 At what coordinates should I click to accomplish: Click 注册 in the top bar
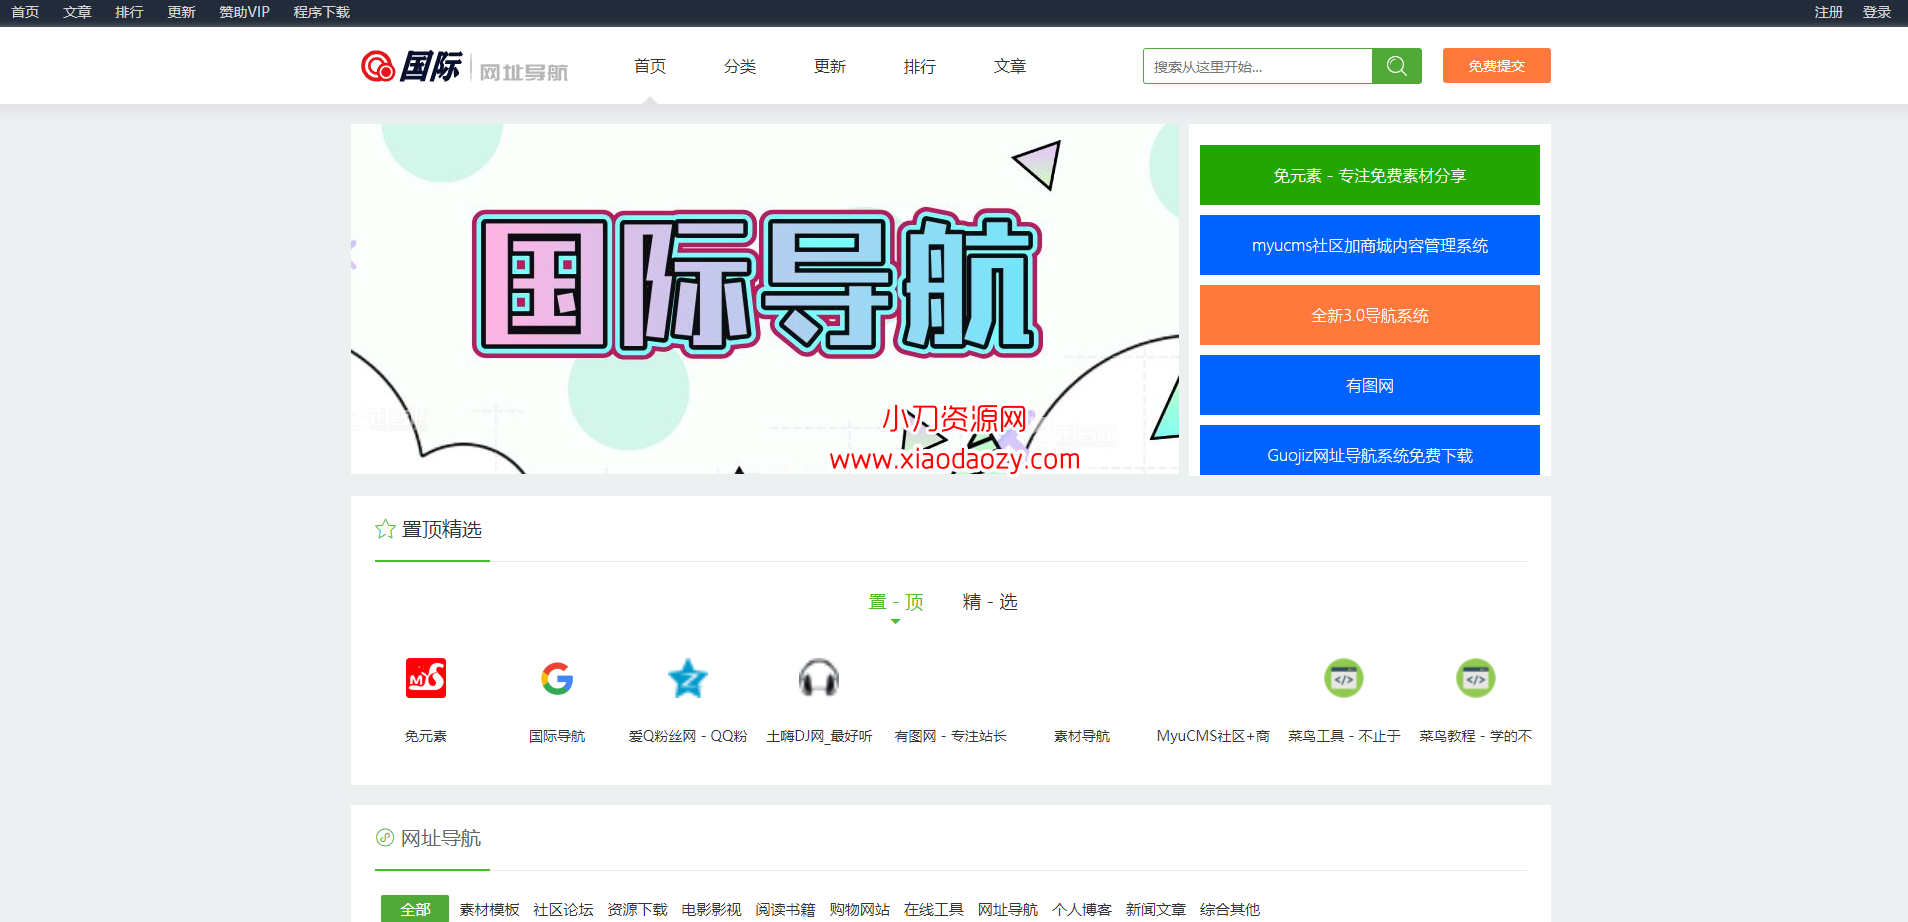(1828, 12)
